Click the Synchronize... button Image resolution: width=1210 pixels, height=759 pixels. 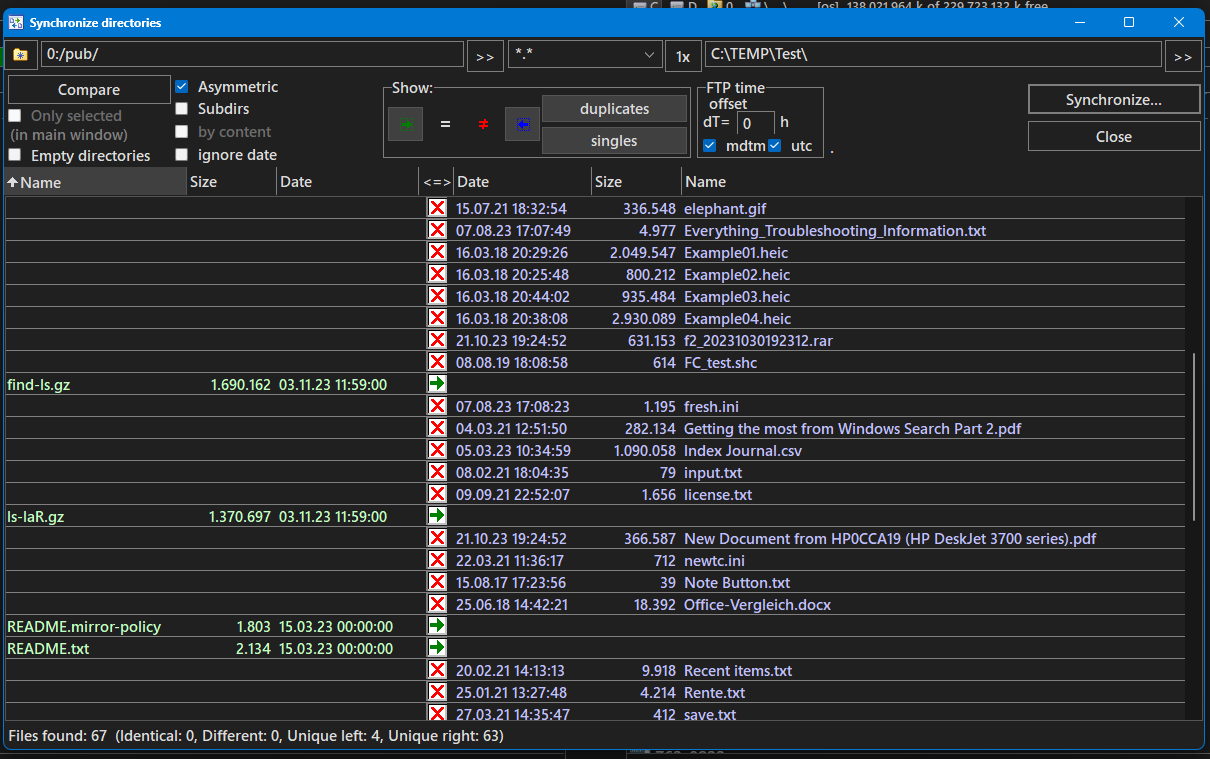(1113, 100)
